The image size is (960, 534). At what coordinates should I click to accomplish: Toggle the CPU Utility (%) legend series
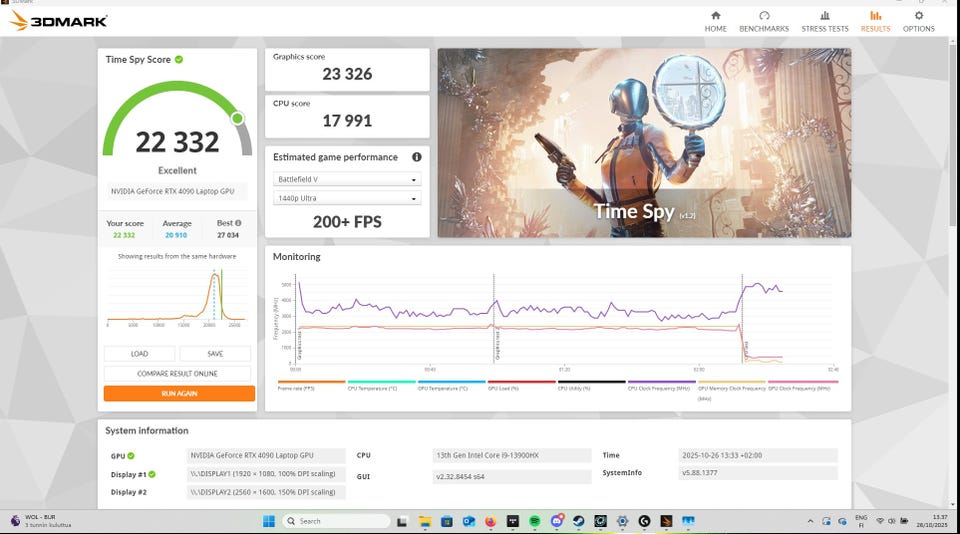[x=591, y=385]
